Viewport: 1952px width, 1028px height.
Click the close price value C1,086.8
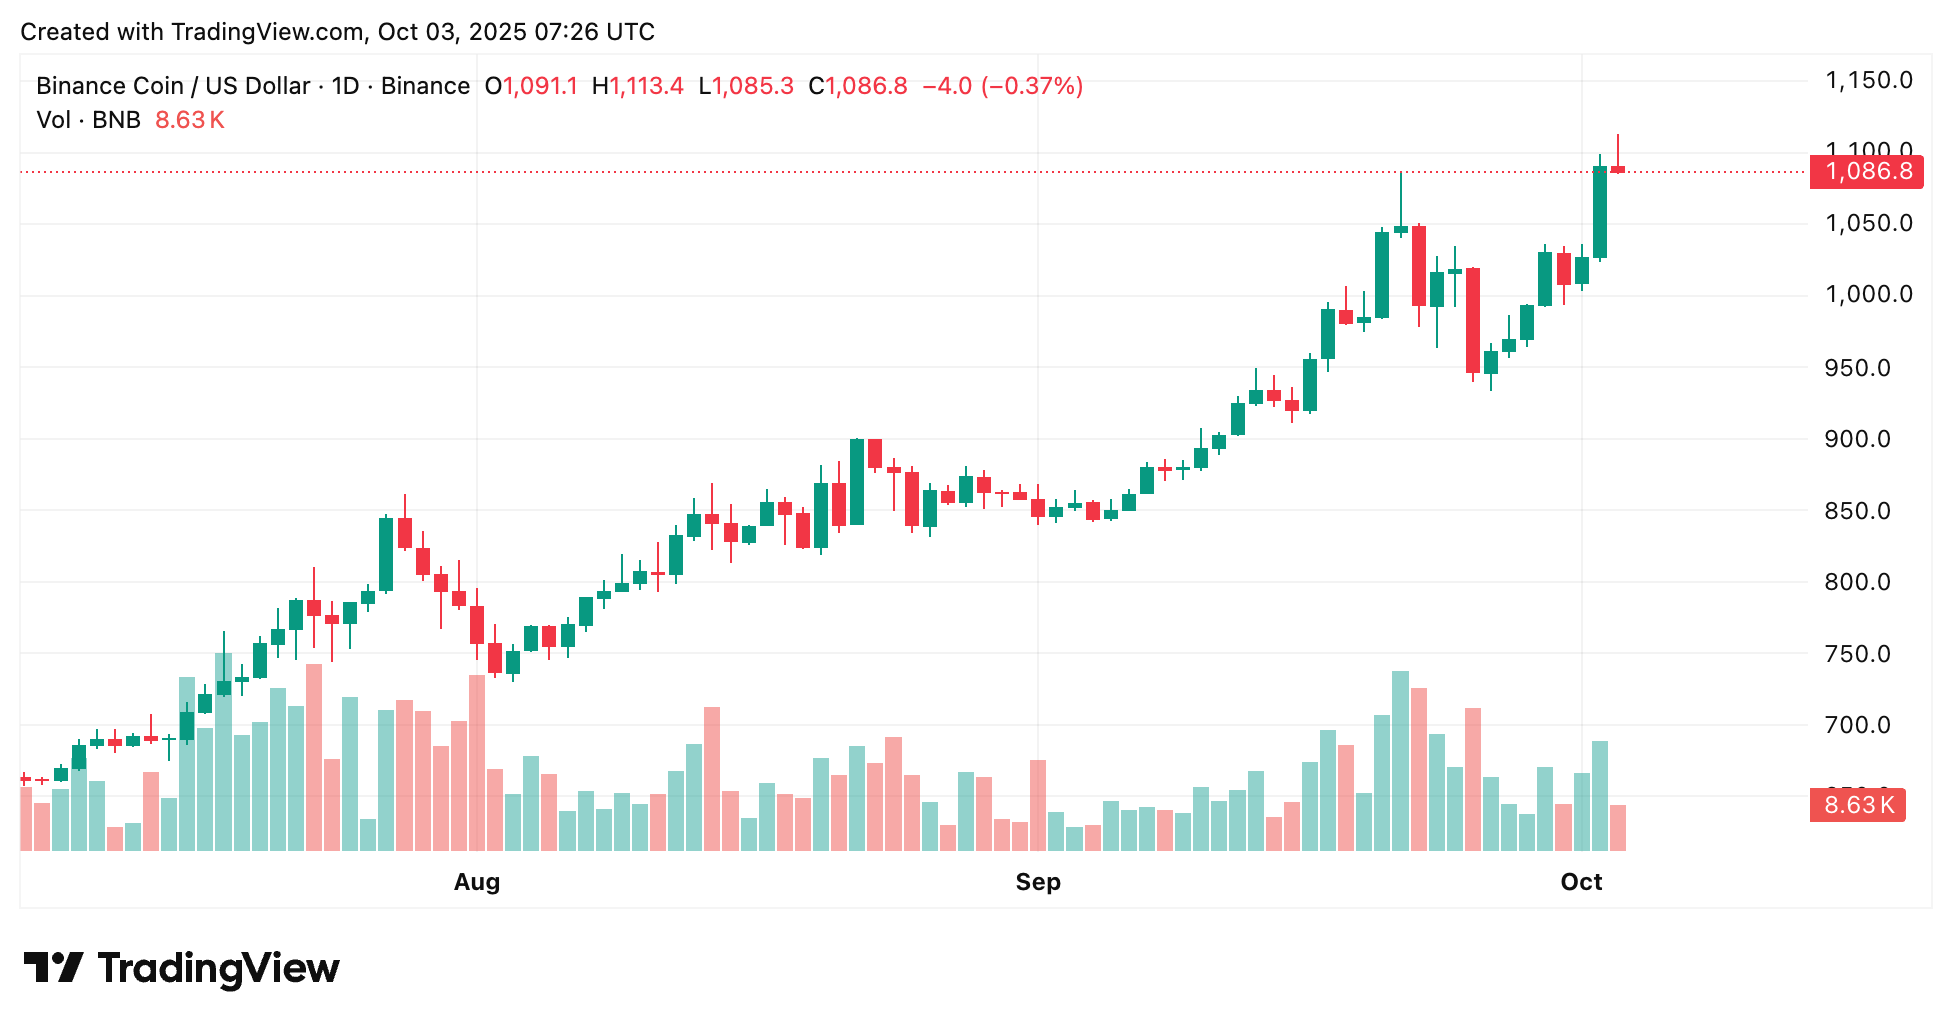pos(858,86)
